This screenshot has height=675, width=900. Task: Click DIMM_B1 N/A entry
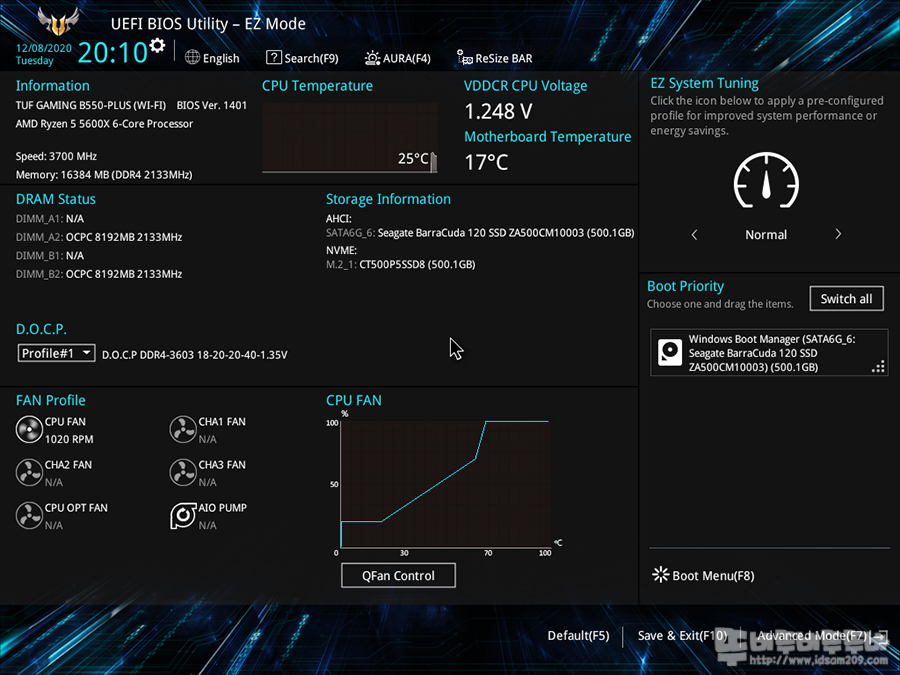point(50,255)
